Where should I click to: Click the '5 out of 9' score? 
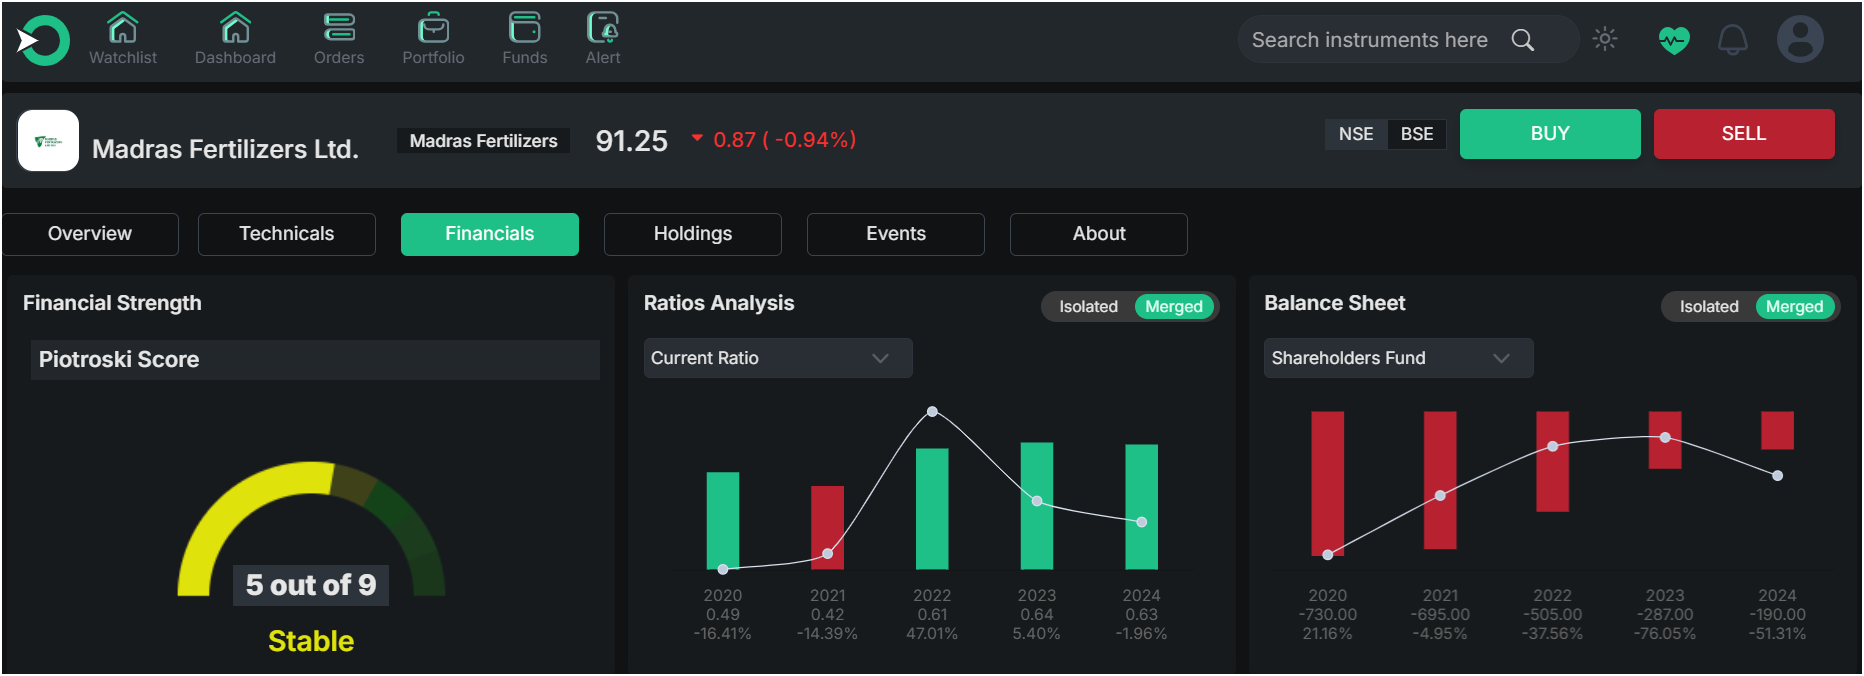click(x=311, y=585)
